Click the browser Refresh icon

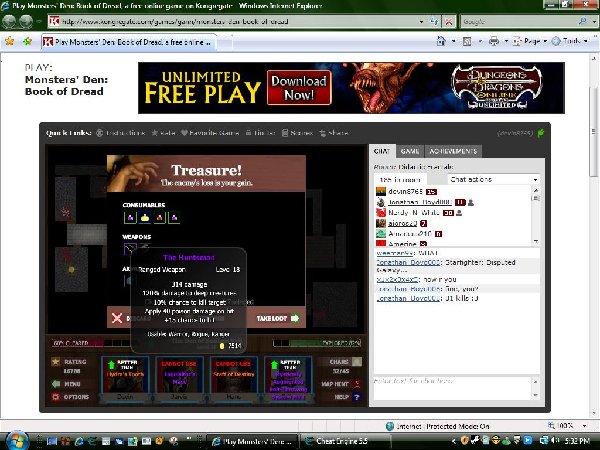(x=434, y=21)
